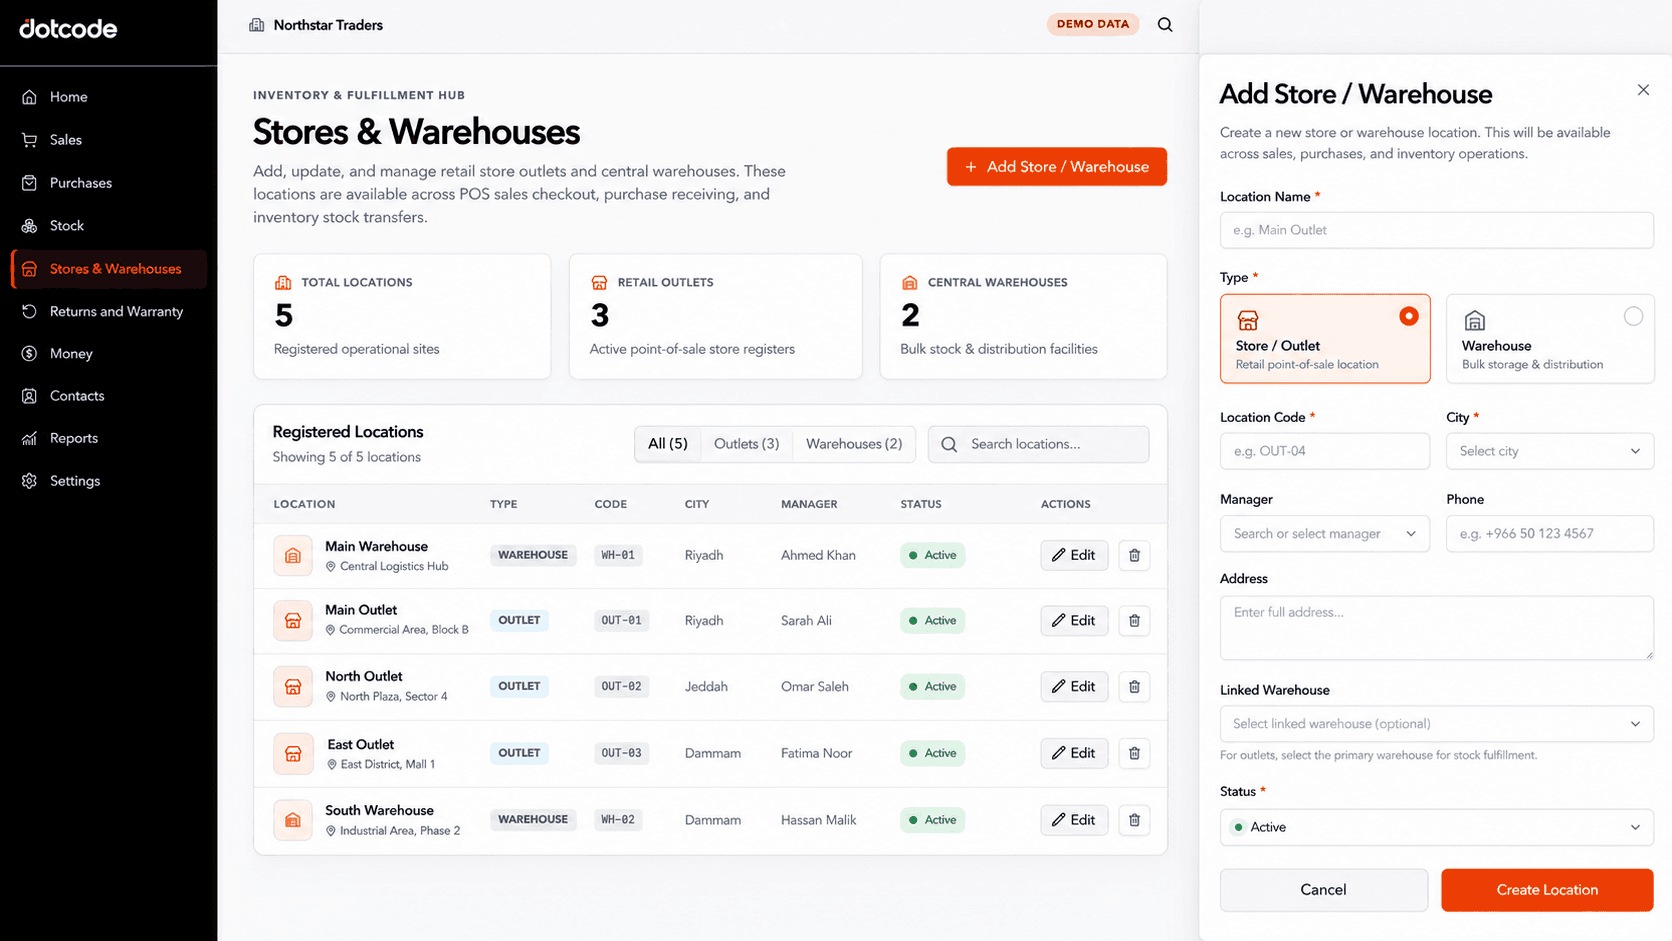Open Purchases from the sidebar
This screenshot has width=1672, height=941.
pyautogui.click(x=109, y=183)
